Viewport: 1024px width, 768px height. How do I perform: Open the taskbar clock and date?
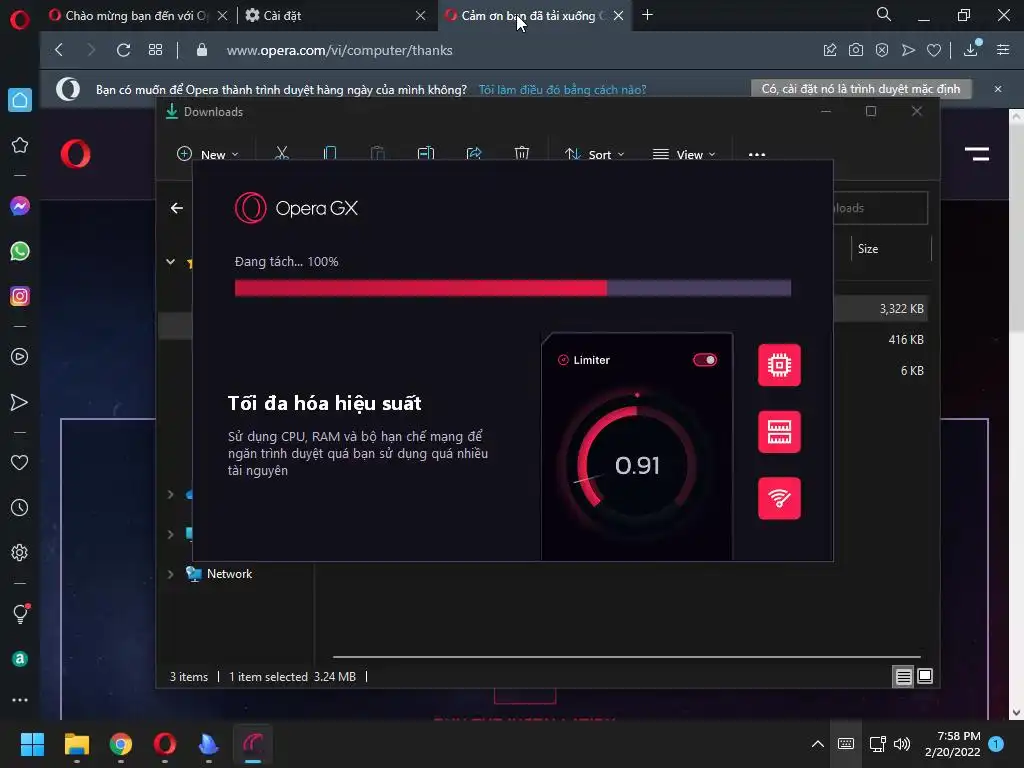point(952,744)
